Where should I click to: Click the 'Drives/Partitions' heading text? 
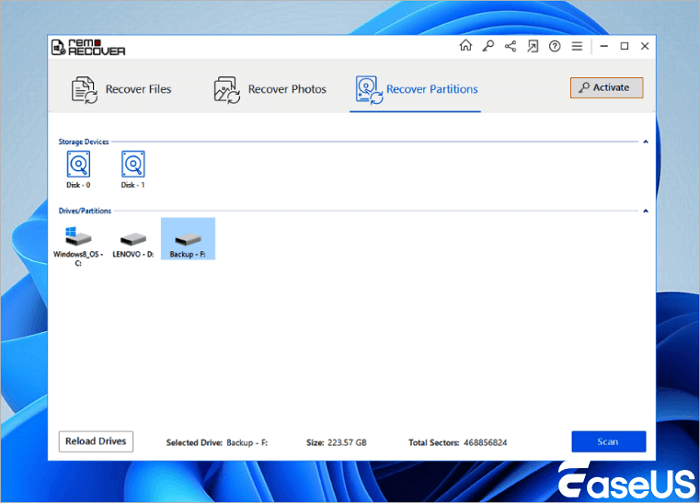85,211
